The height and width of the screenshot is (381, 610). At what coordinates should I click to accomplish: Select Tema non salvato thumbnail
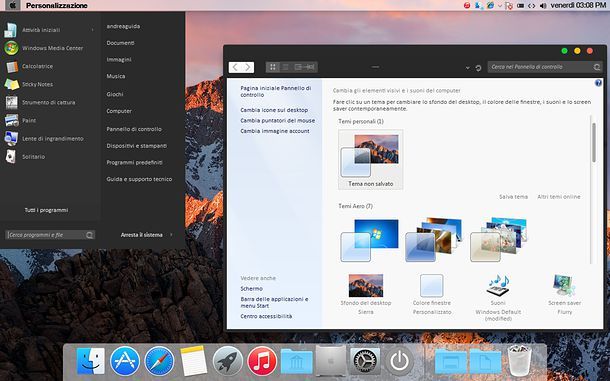[x=370, y=160]
